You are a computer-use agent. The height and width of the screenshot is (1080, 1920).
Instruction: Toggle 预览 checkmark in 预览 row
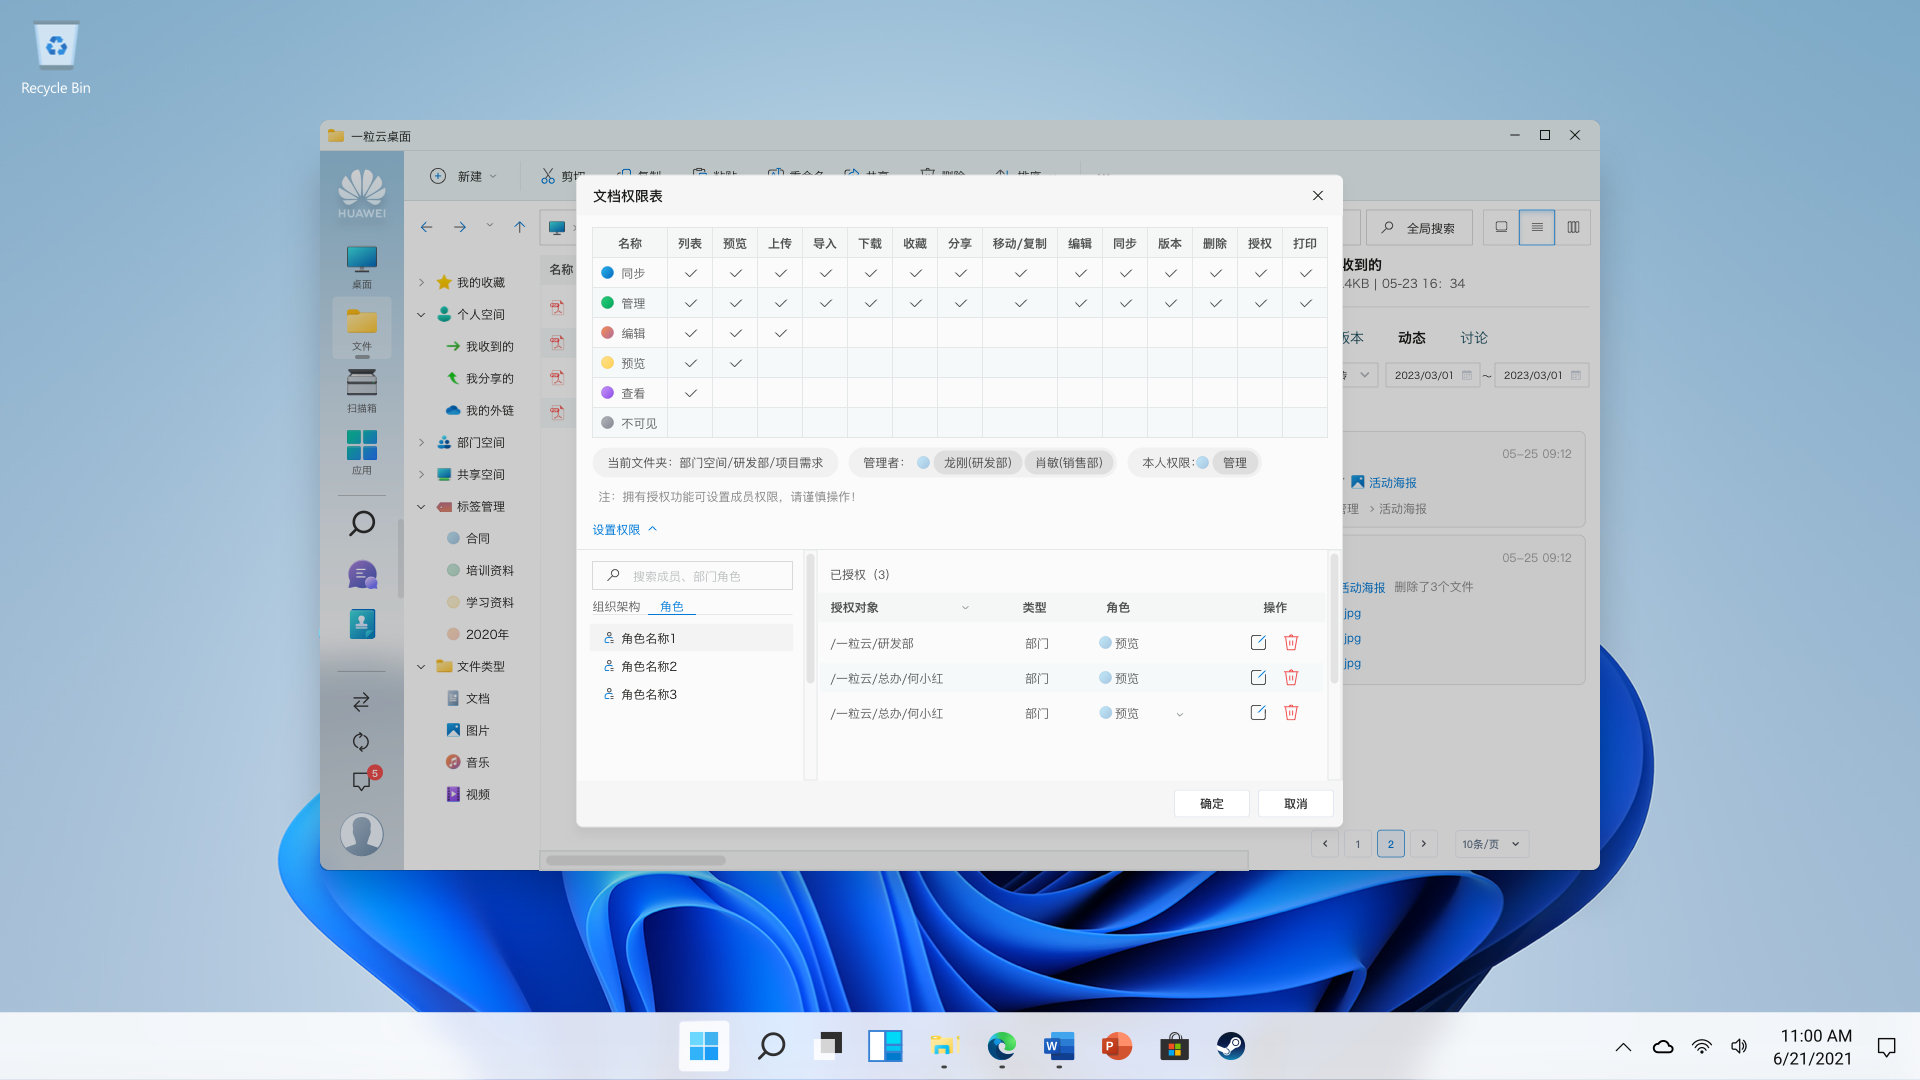[x=735, y=363]
